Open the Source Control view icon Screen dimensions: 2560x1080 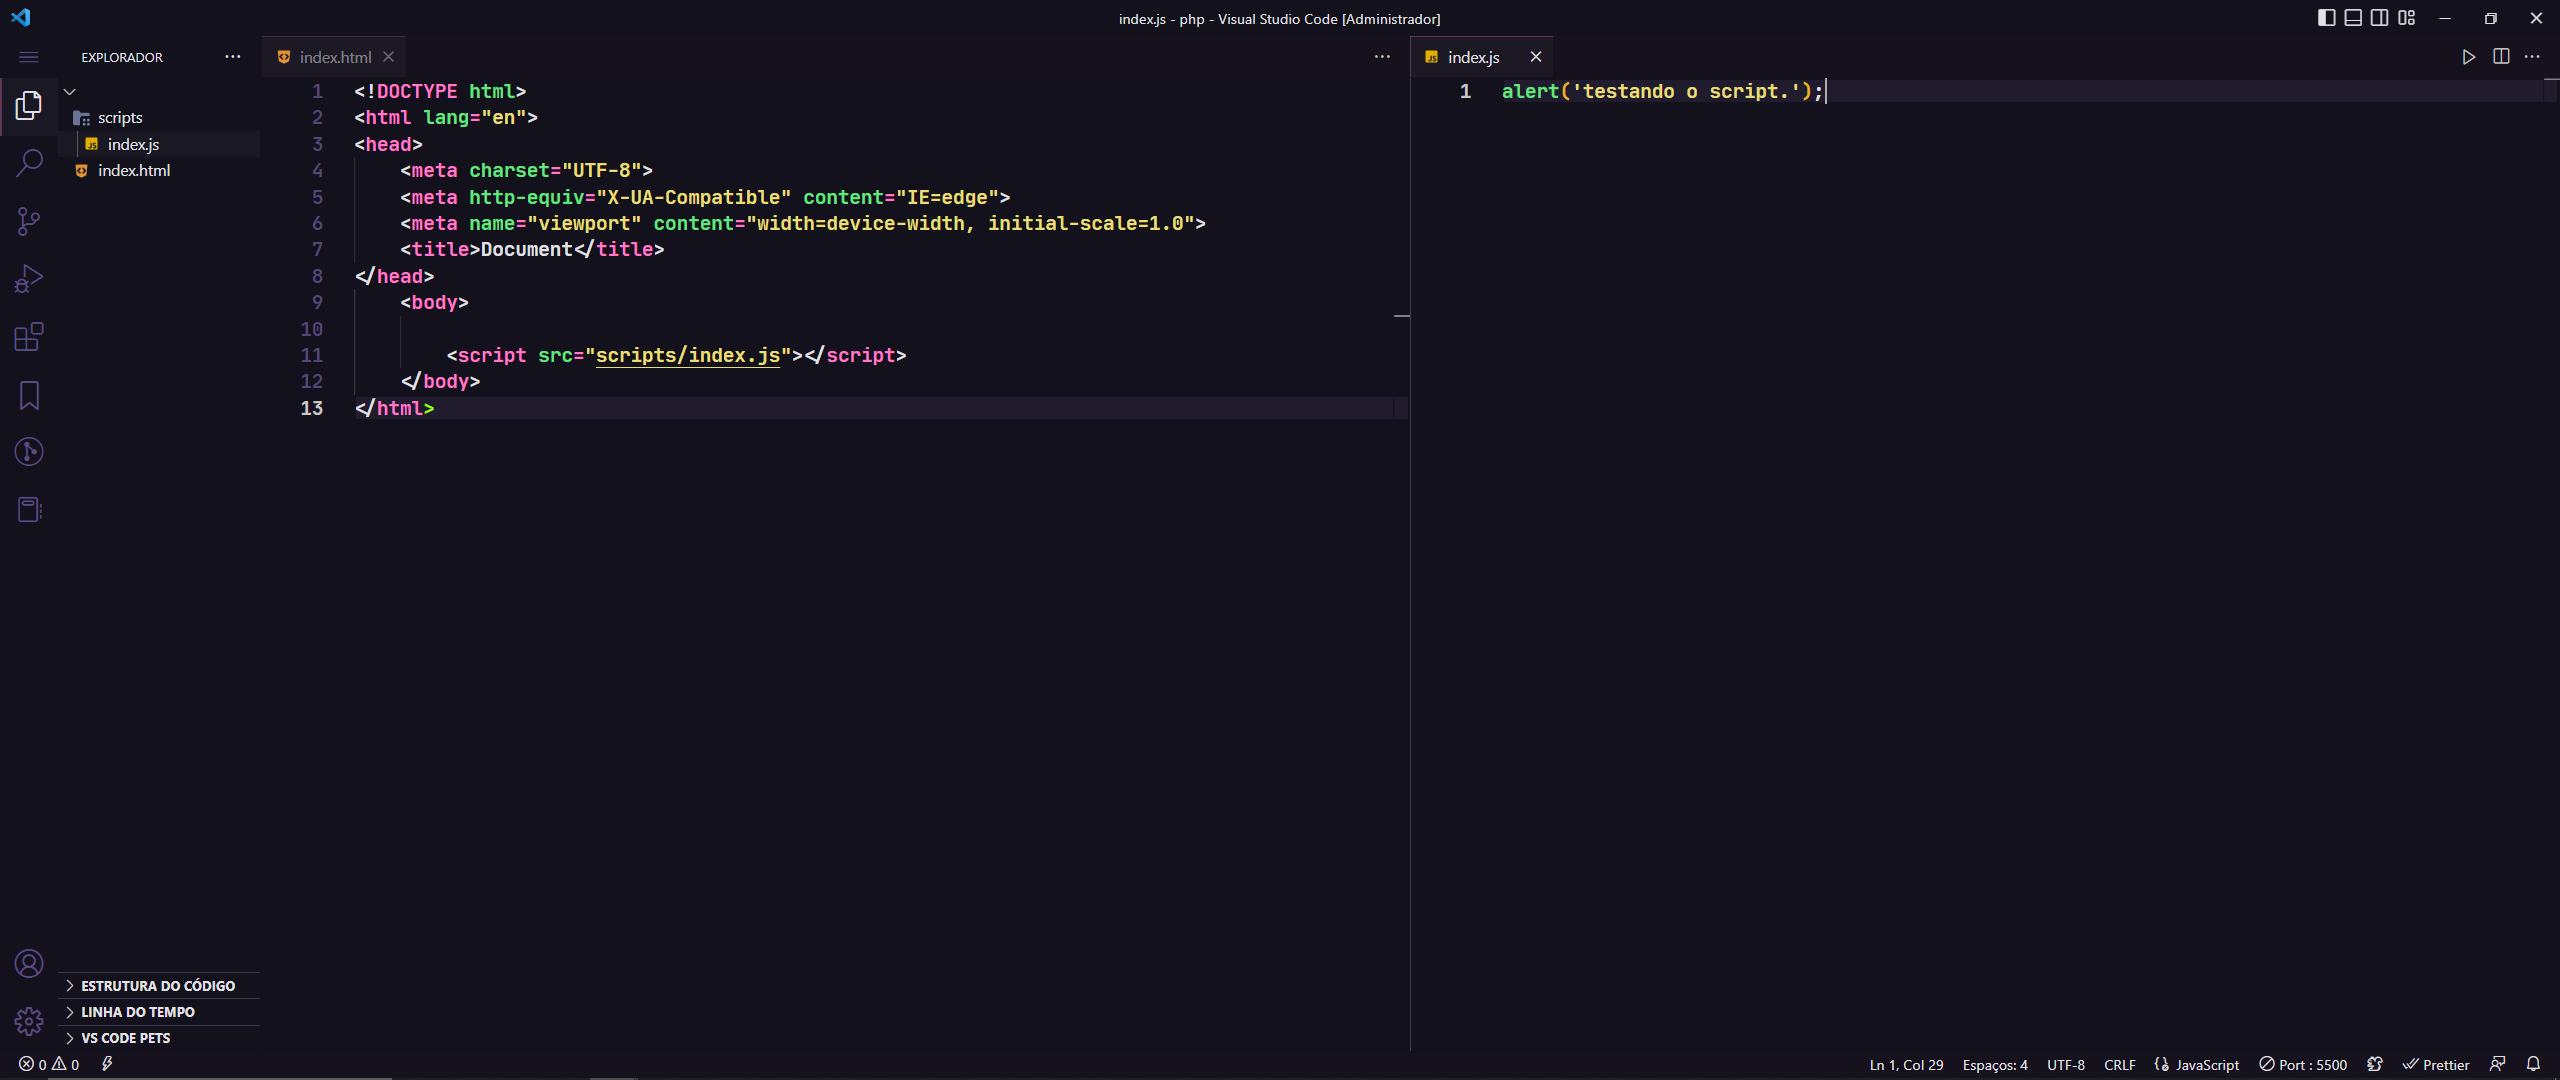pos(29,221)
